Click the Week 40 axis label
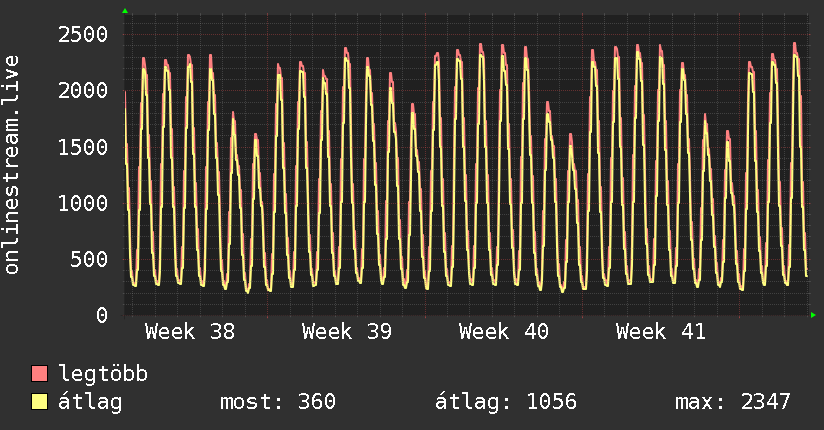 tap(504, 332)
